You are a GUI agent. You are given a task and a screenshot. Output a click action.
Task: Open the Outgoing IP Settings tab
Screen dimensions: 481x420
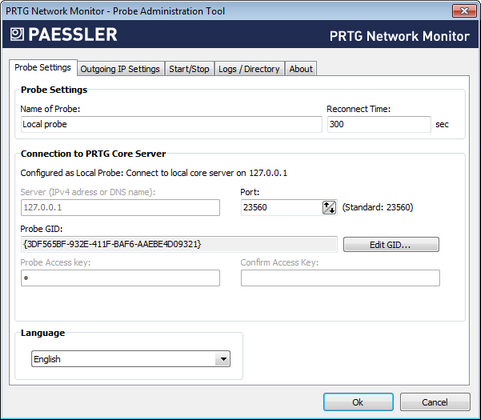tap(120, 69)
